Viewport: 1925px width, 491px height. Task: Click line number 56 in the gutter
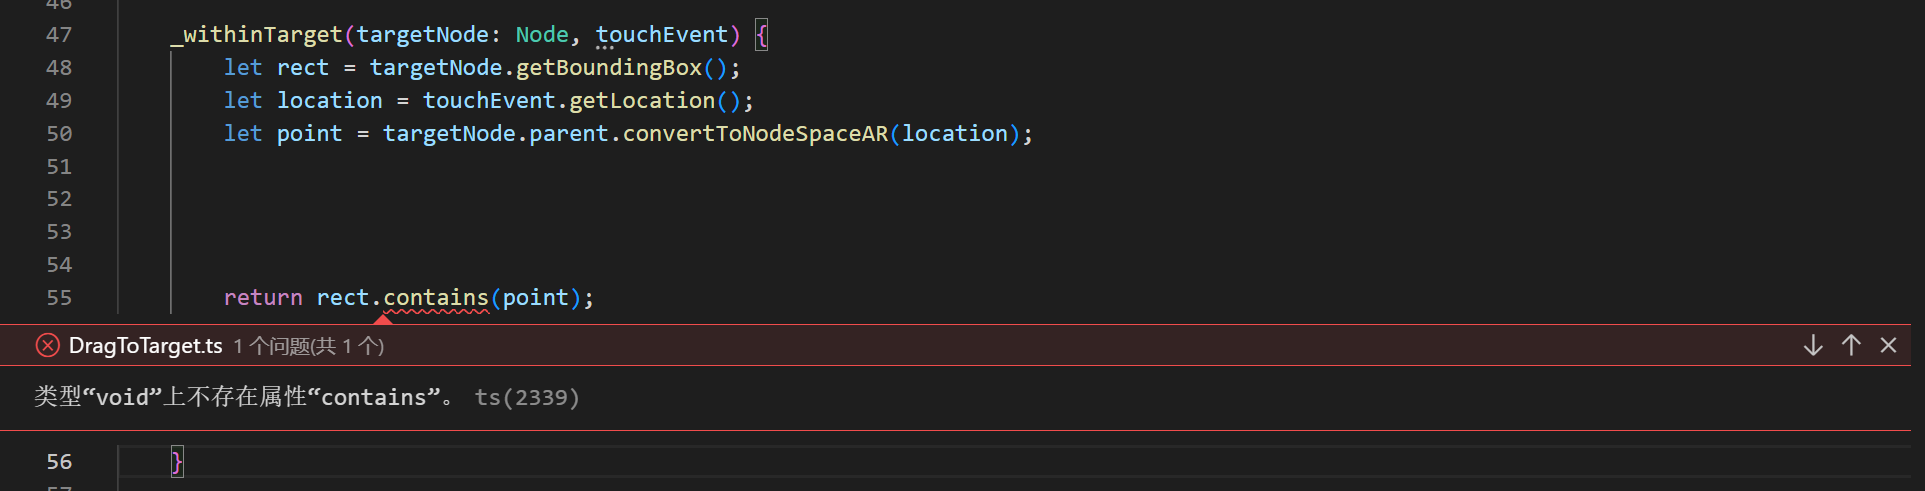59,462
